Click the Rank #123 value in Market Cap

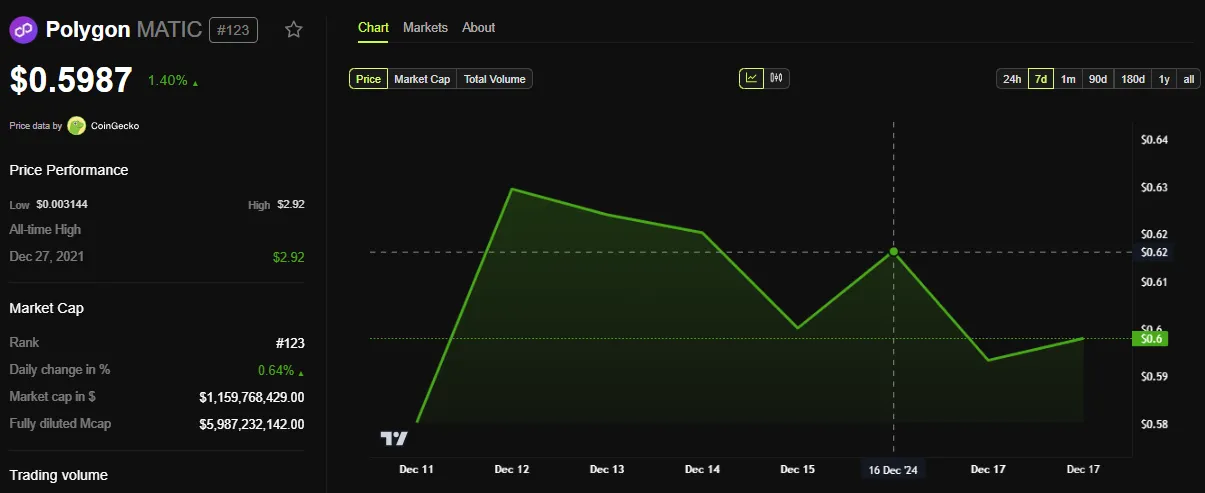pos(290,343)
